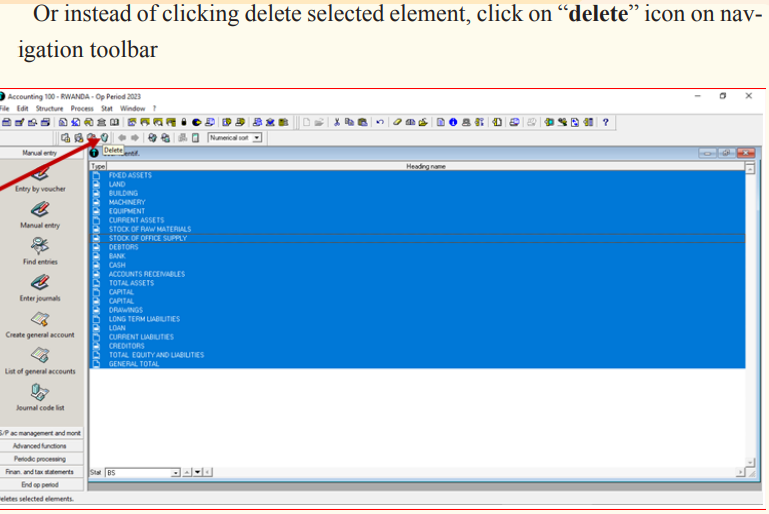Expand the End op period section
The image size is (769, 514).
(41, 485)
